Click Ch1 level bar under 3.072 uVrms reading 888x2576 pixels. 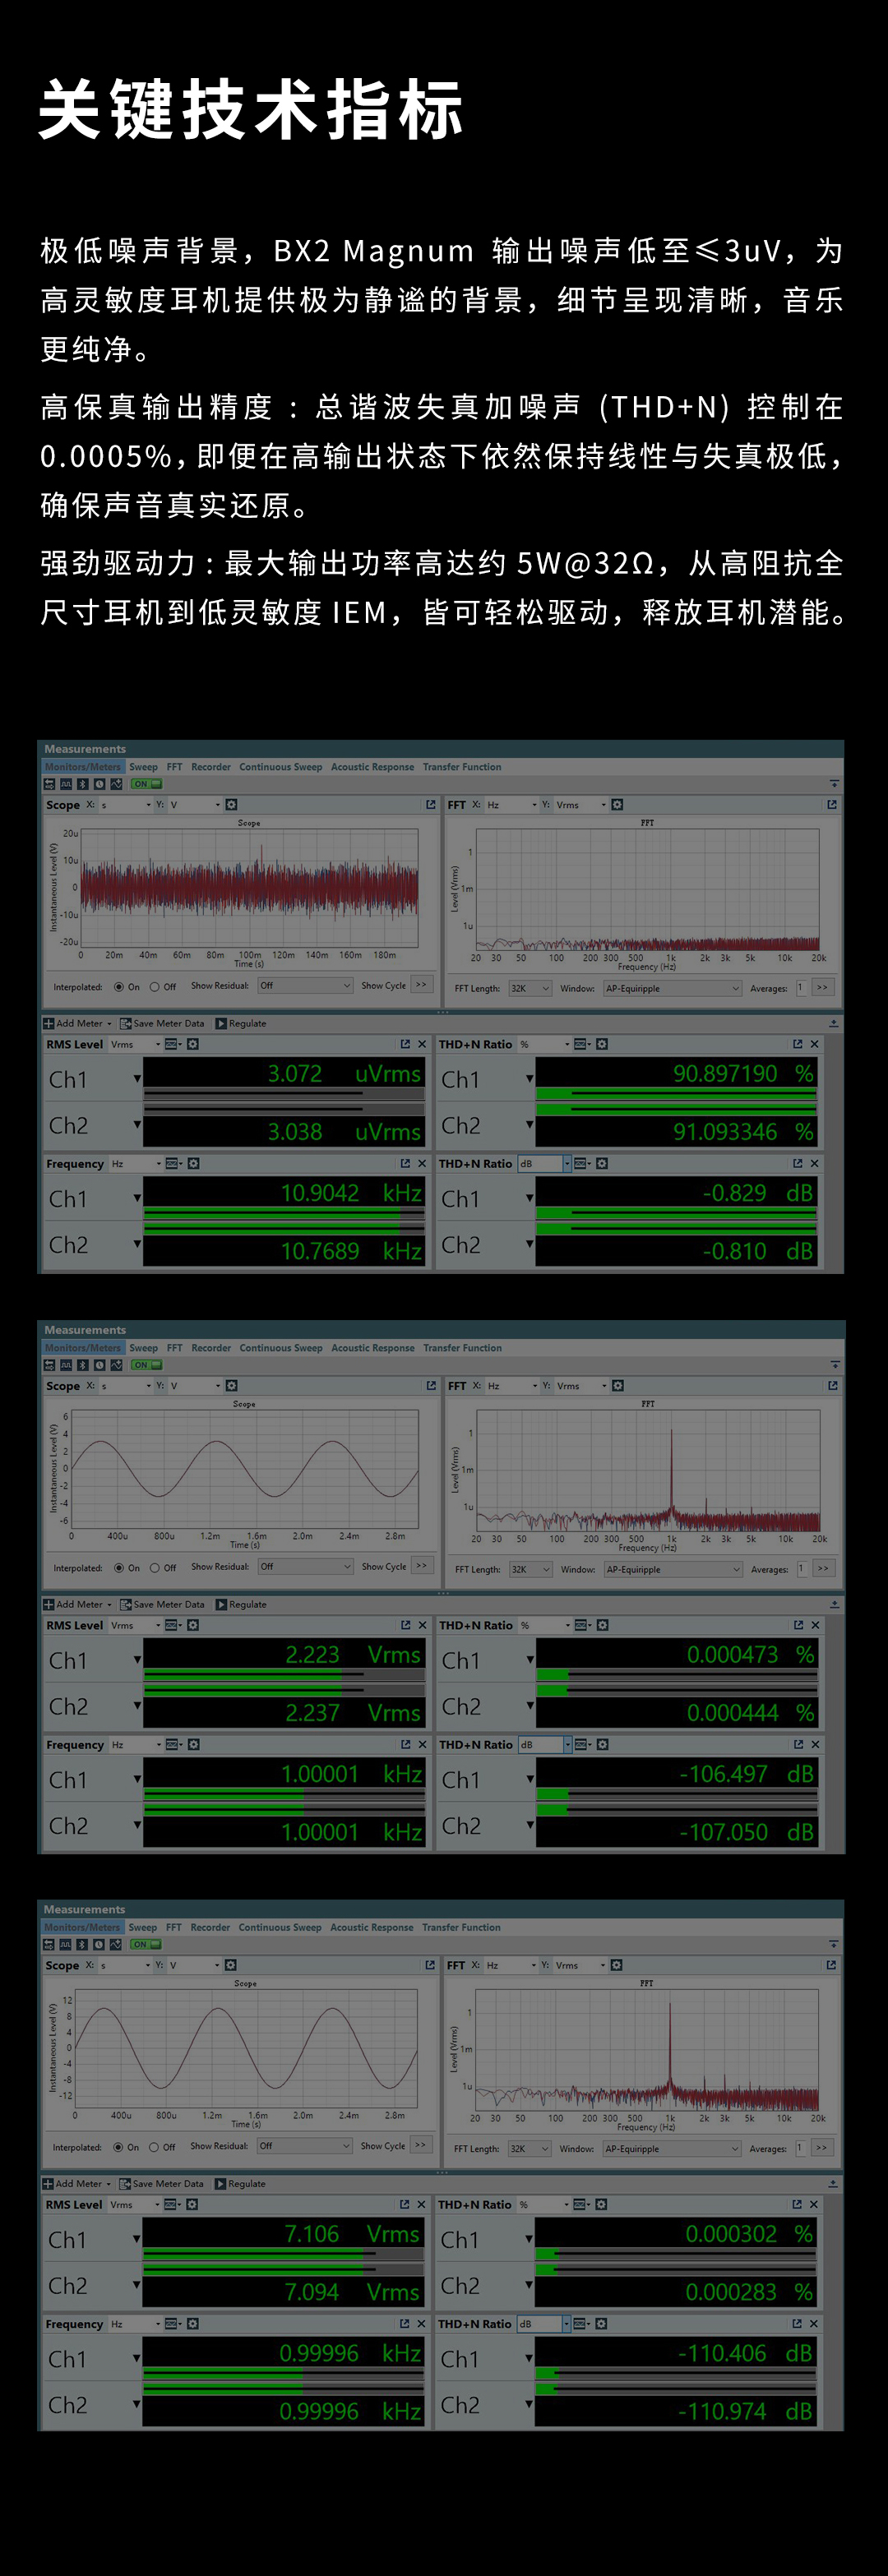[285, 1093]
